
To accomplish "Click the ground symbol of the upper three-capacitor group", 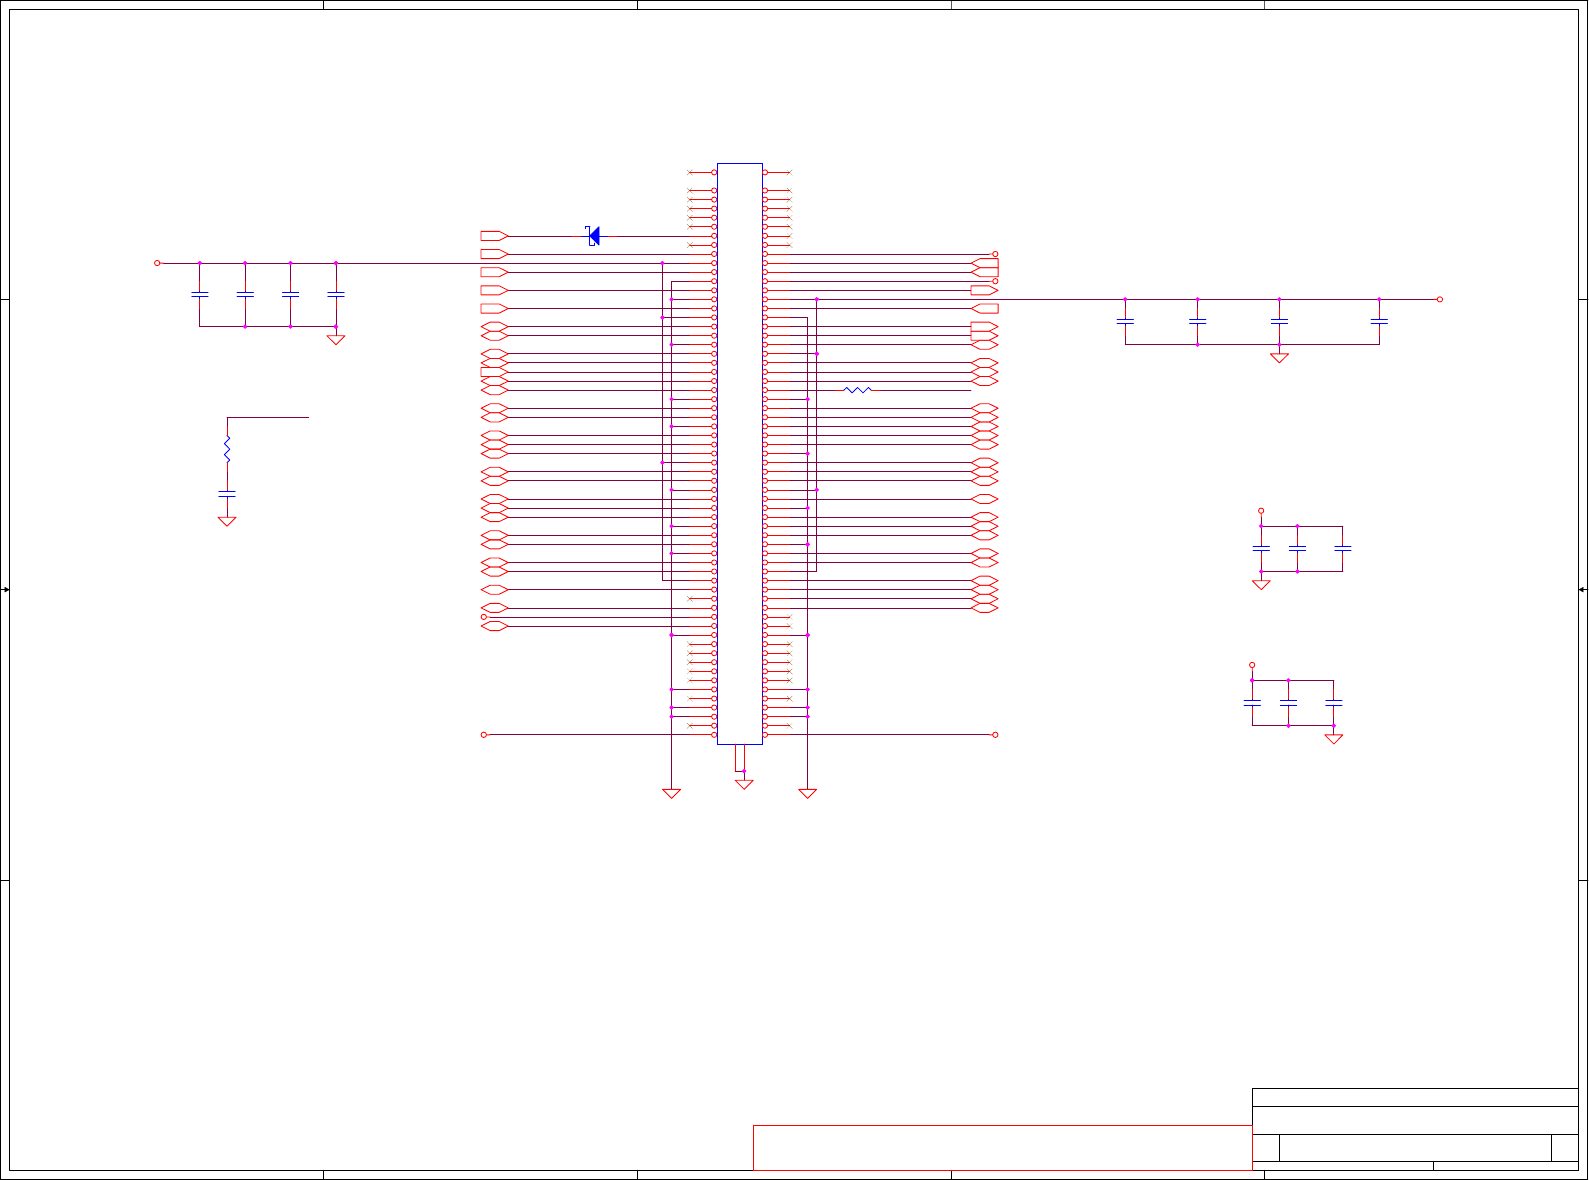I will [x=1261, y=585].
